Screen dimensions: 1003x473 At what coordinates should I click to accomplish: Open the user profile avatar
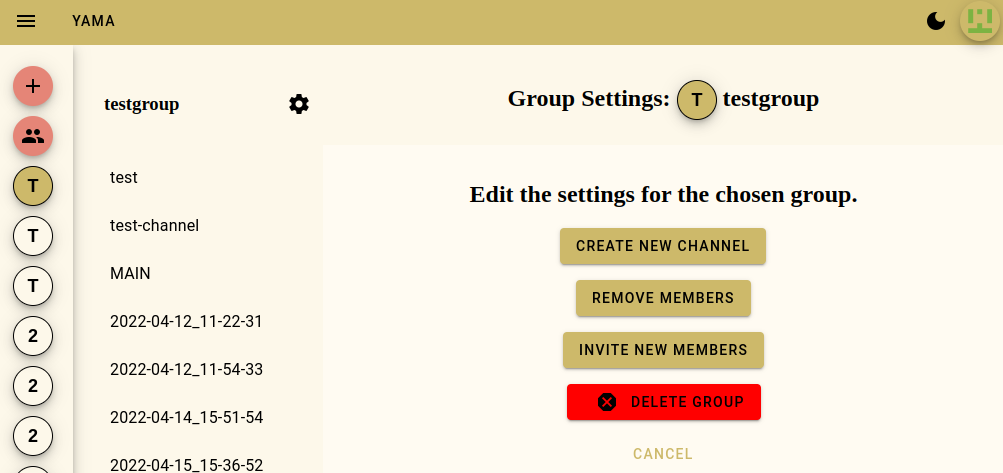[x=980, y=21]
